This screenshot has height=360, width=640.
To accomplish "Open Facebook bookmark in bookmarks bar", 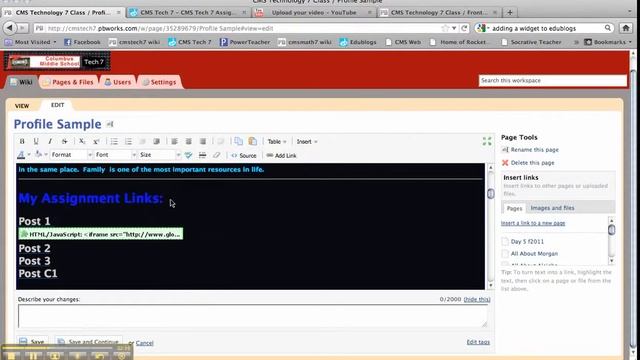I will [82, 42].
